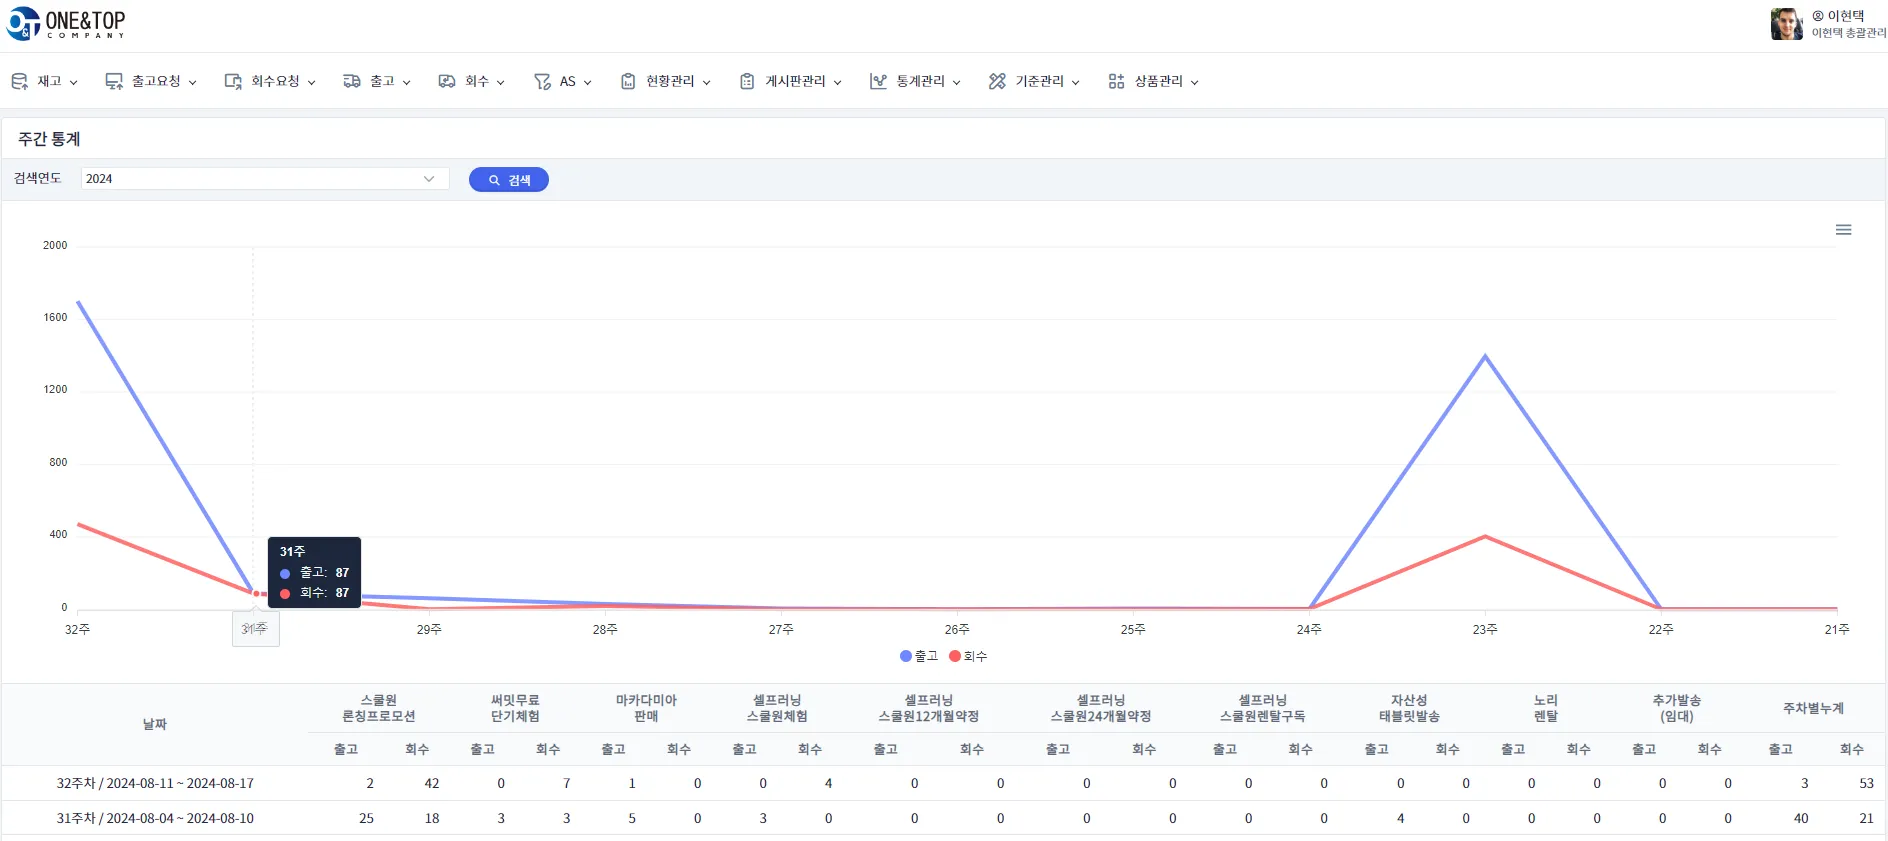Image resolution: width=1888 pixels, height=841 pixels.
Task: Toggle the 회수 series in chart legend
Action: [968, 656]
